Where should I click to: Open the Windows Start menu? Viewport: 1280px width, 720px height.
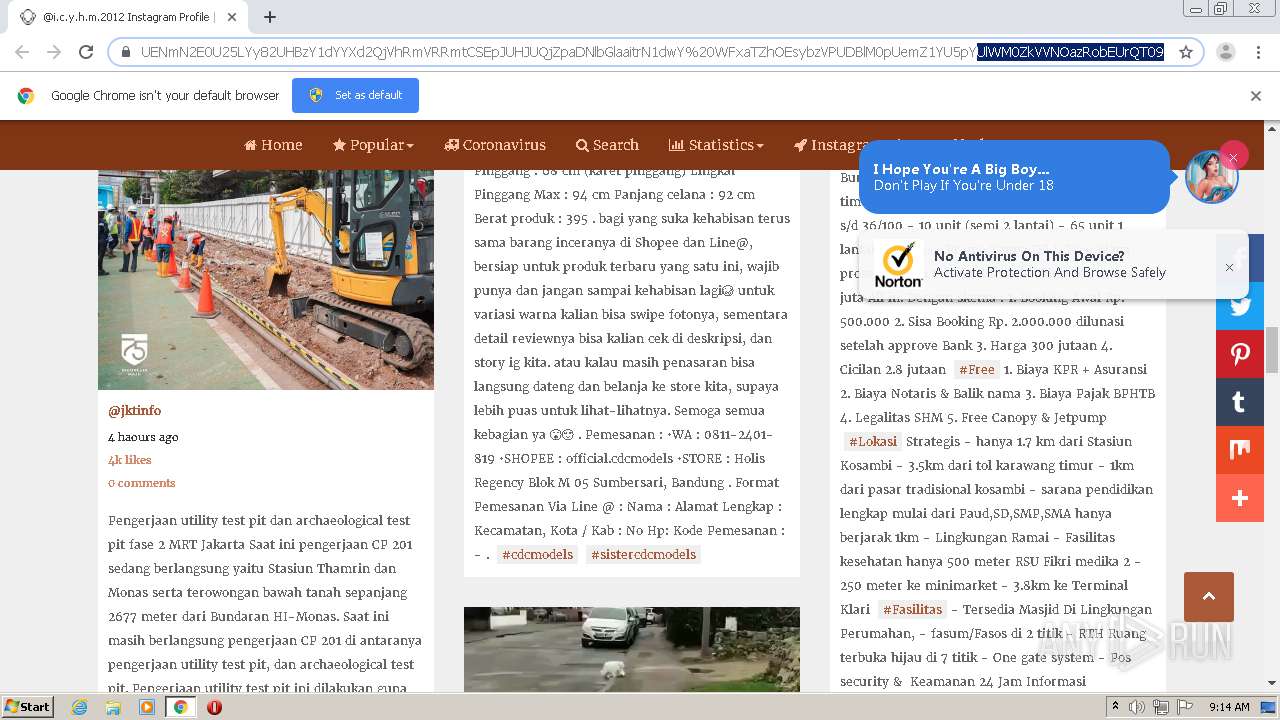(x=28, y=706)
